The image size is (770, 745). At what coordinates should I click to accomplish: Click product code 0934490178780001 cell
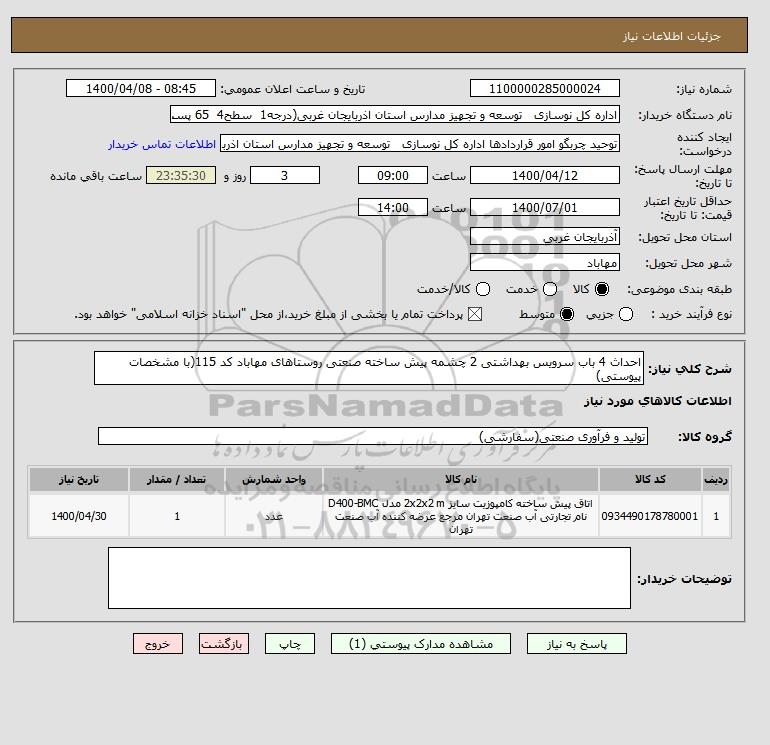650,516
